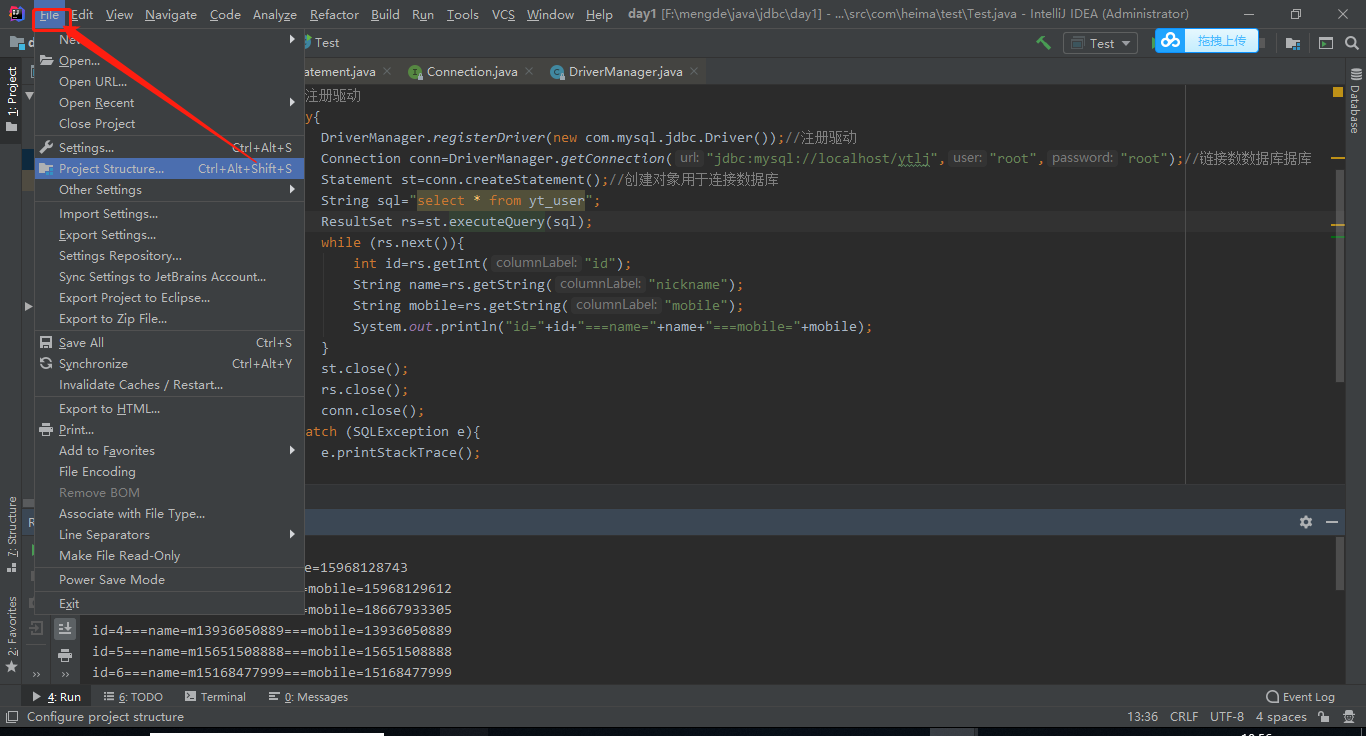Image resolution: width=1366 pixels, height=736 pixels.
Task: Click the Event Log button
Action: coord(1300,697)
